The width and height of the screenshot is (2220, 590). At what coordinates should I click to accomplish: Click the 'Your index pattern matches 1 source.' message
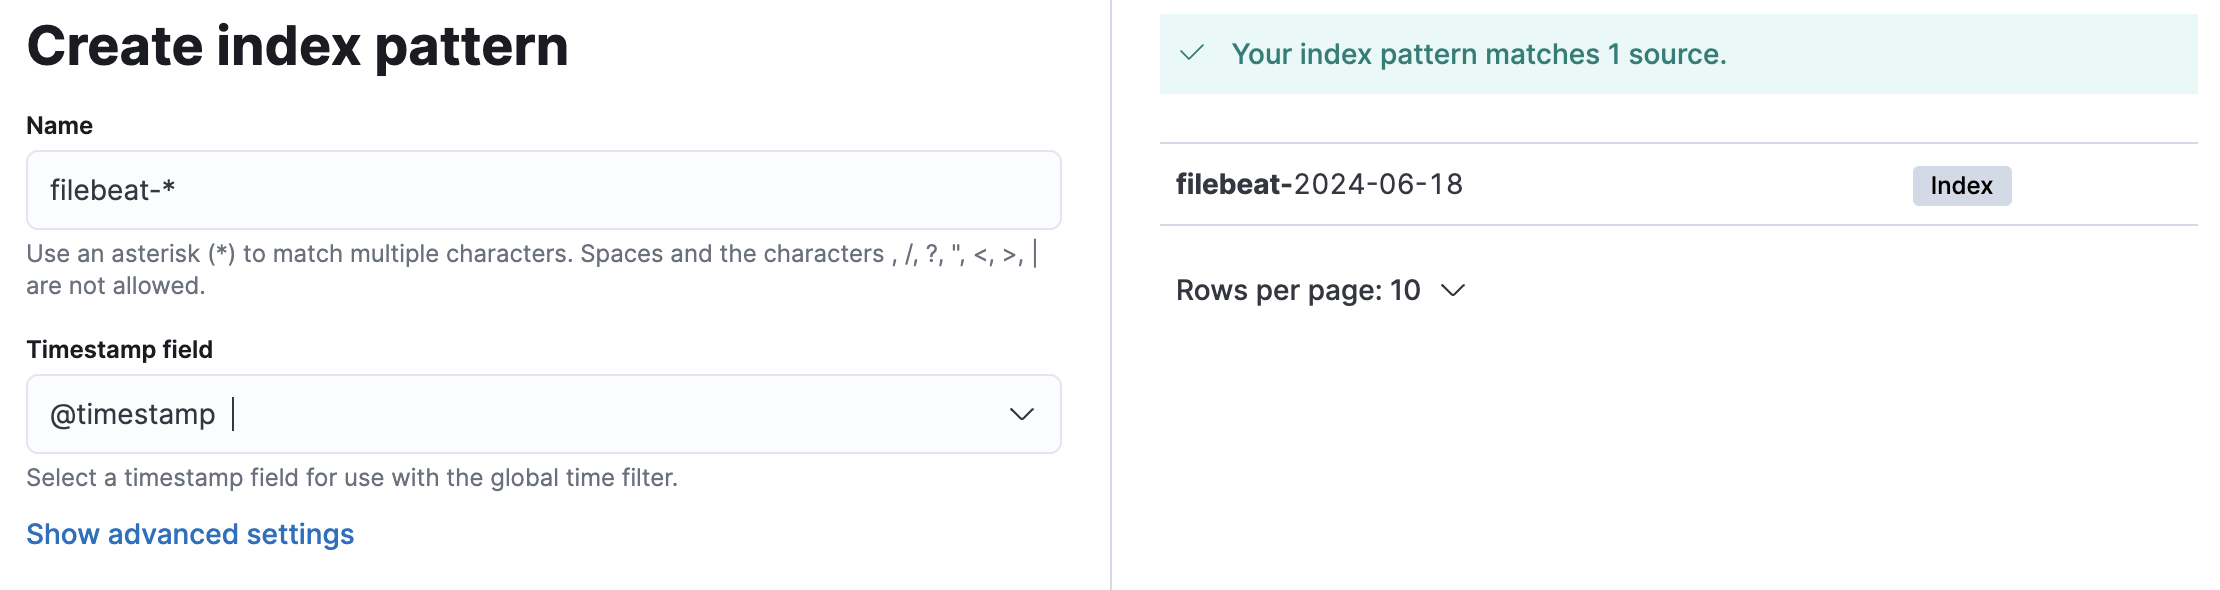[1479, 54]
